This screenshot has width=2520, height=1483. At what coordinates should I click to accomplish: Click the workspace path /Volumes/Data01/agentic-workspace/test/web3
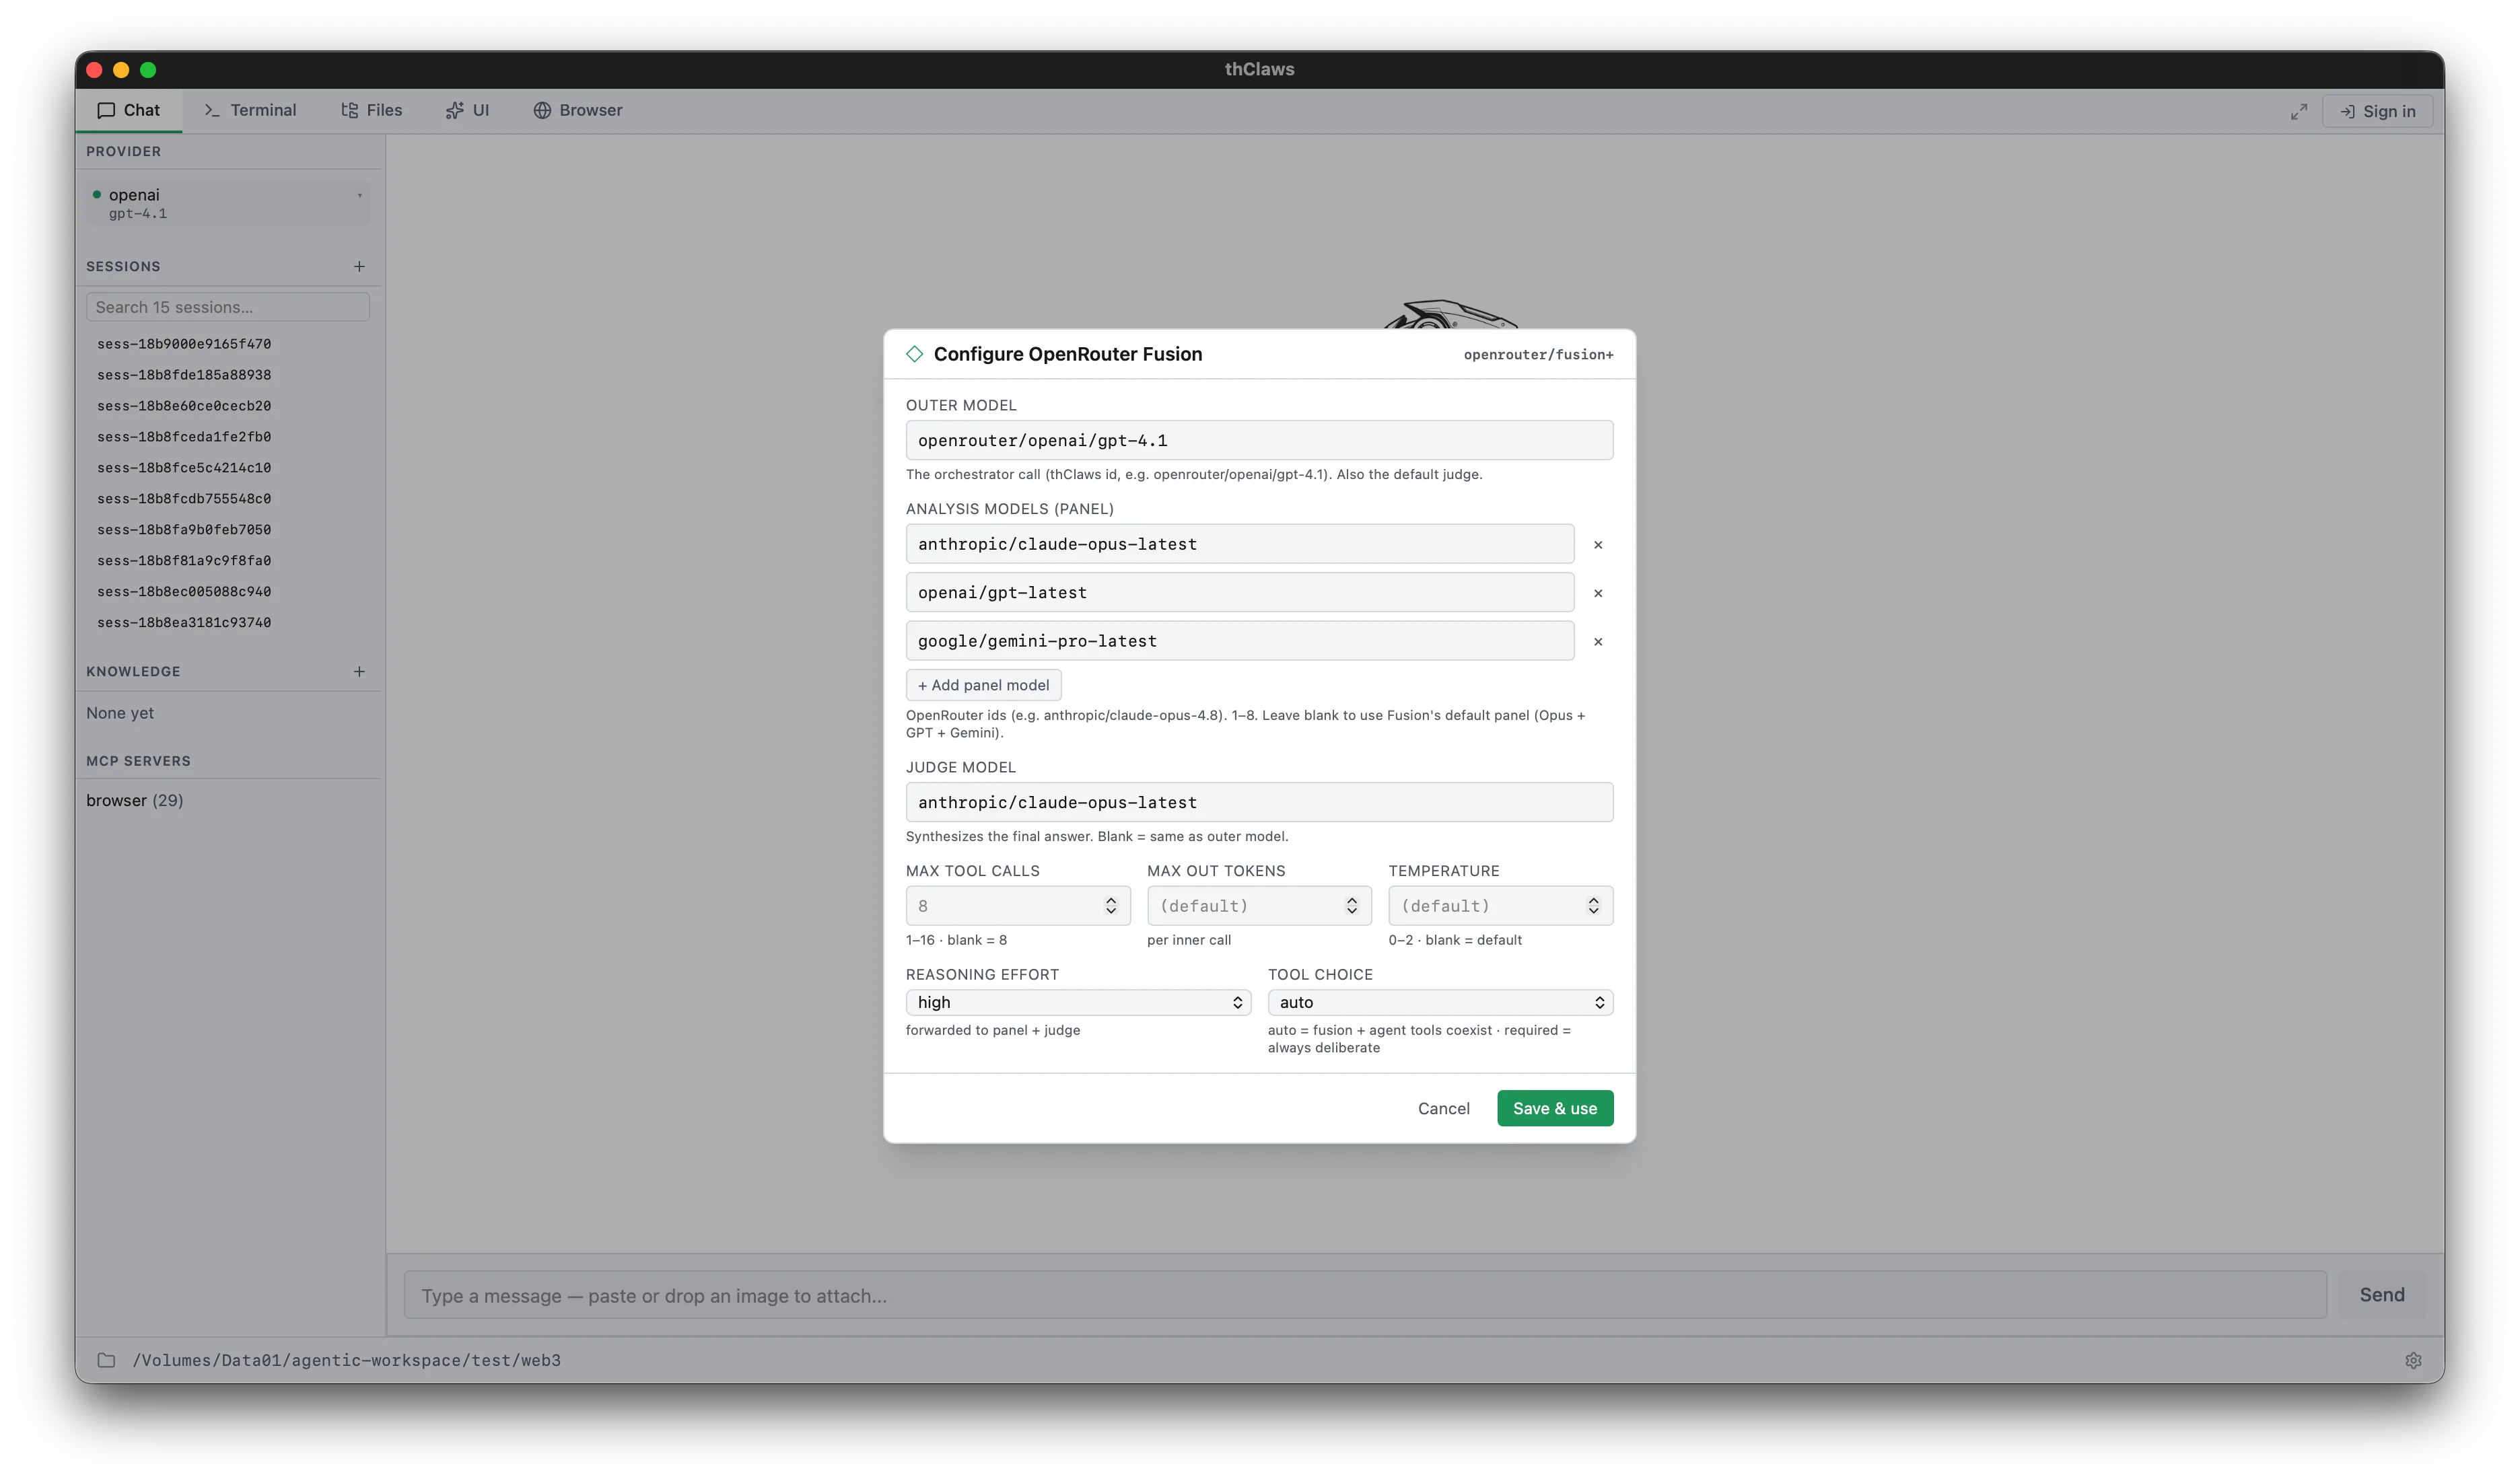pos(346,1360)
